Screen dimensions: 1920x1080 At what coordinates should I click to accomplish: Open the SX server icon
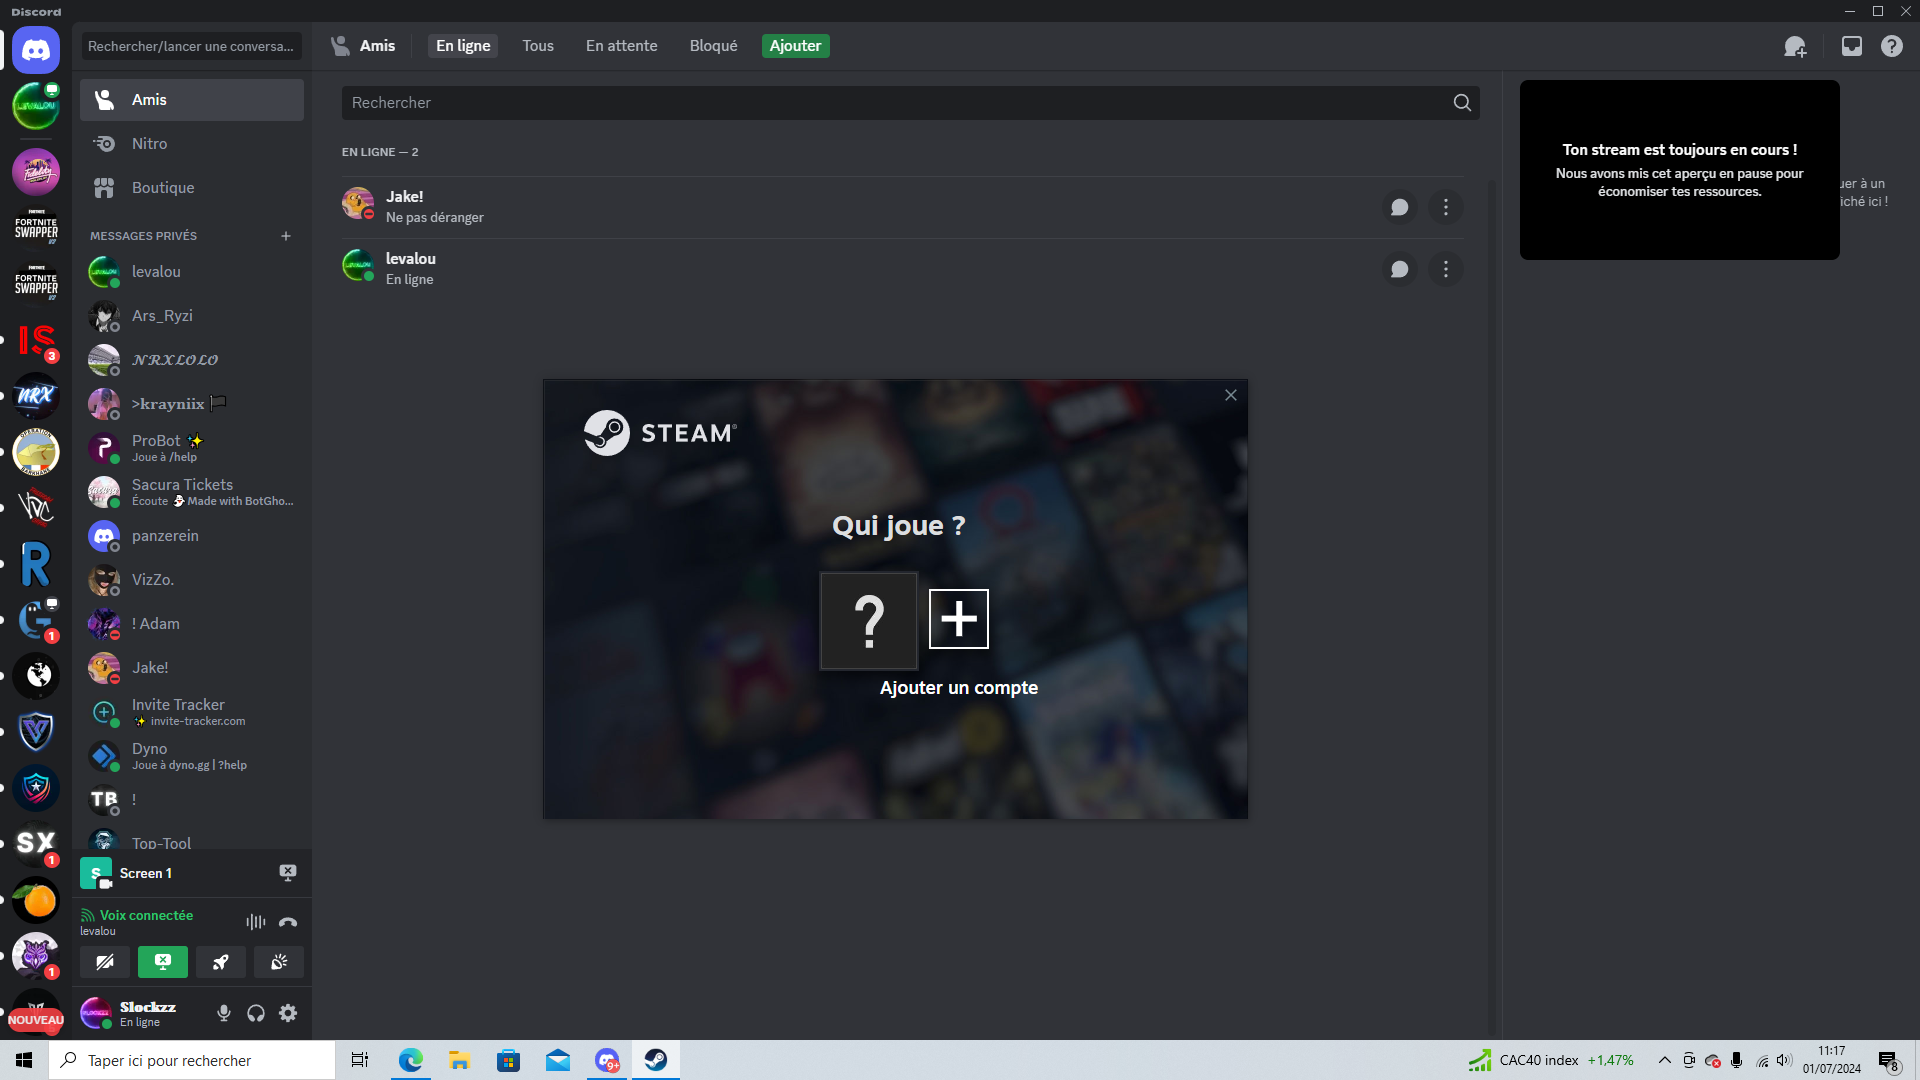36,844
